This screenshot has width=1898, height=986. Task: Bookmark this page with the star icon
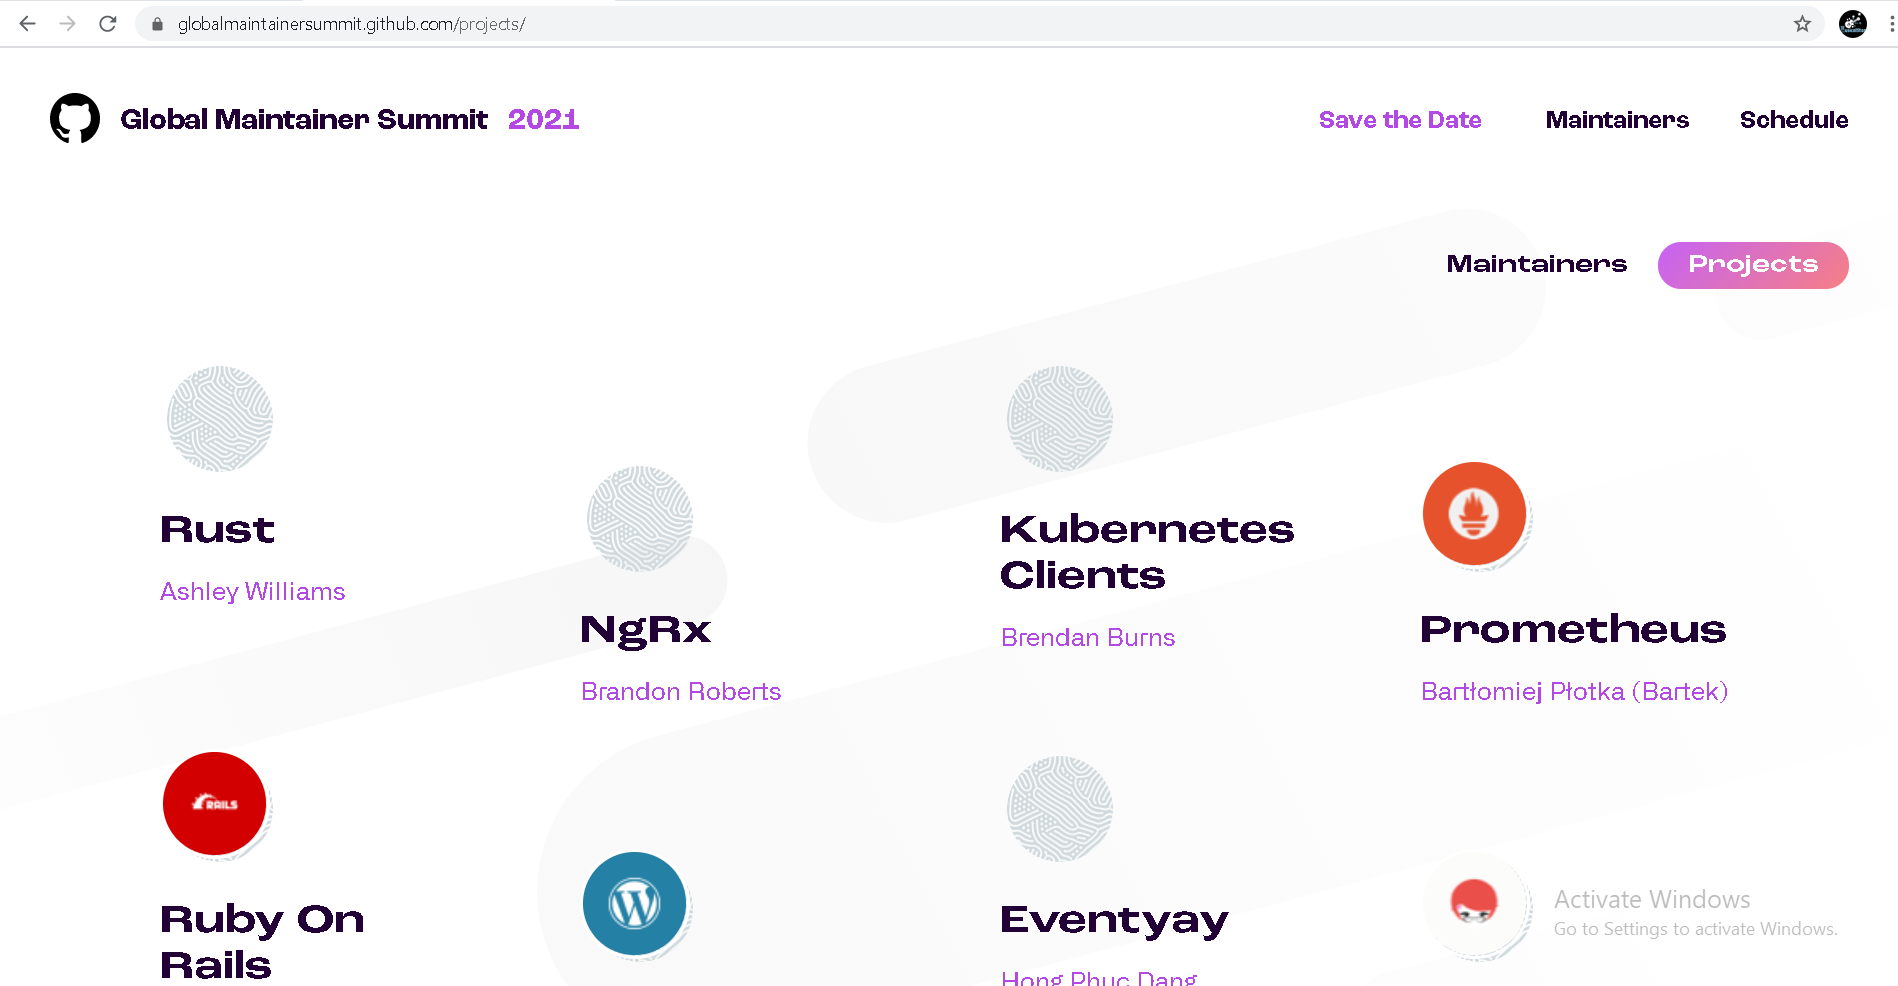point(1802,24)
